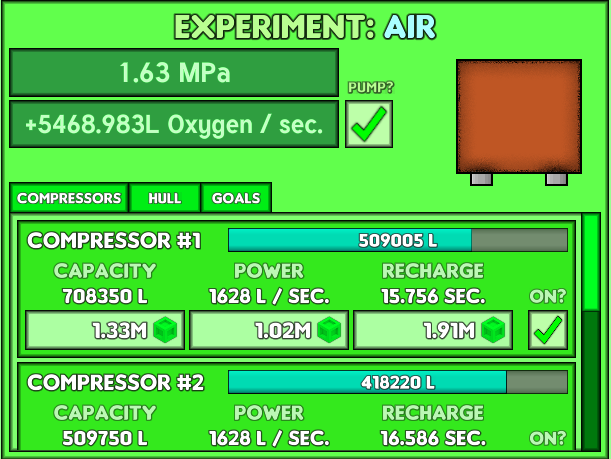Open the Hull tab
The image size is (611, 459).
pyautogui.click(x=164, y=198)
